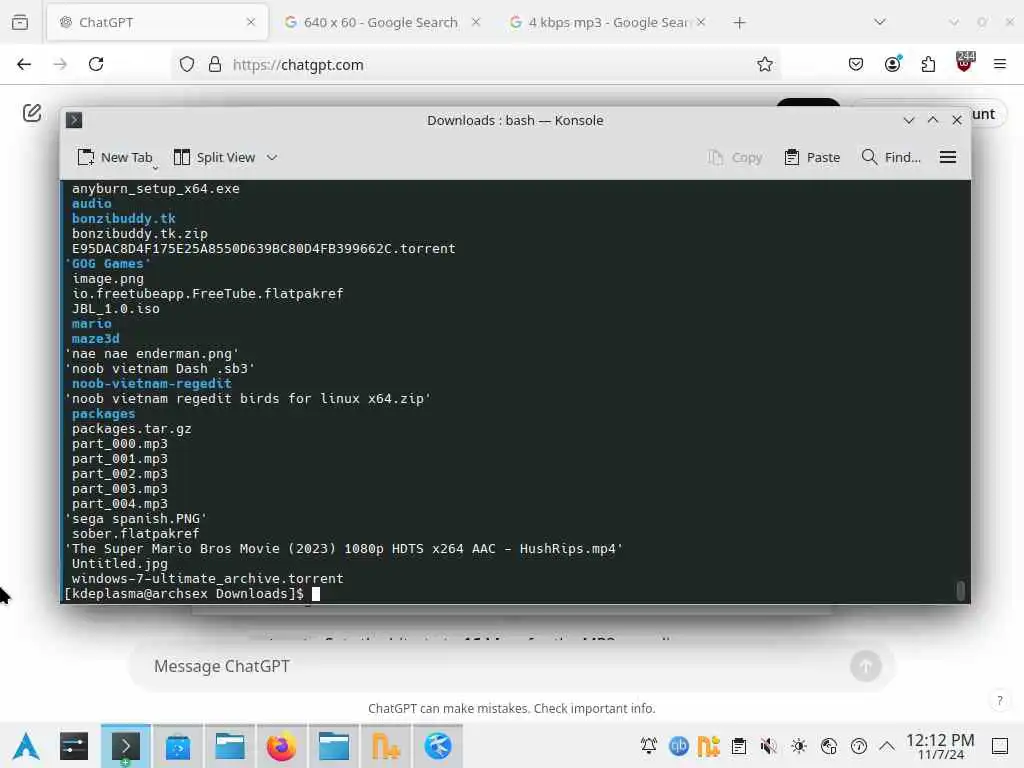Expand the hidden system tray icons arrow
The height and width of the screenshot is (768, 1024).
[x=887, y=746]
